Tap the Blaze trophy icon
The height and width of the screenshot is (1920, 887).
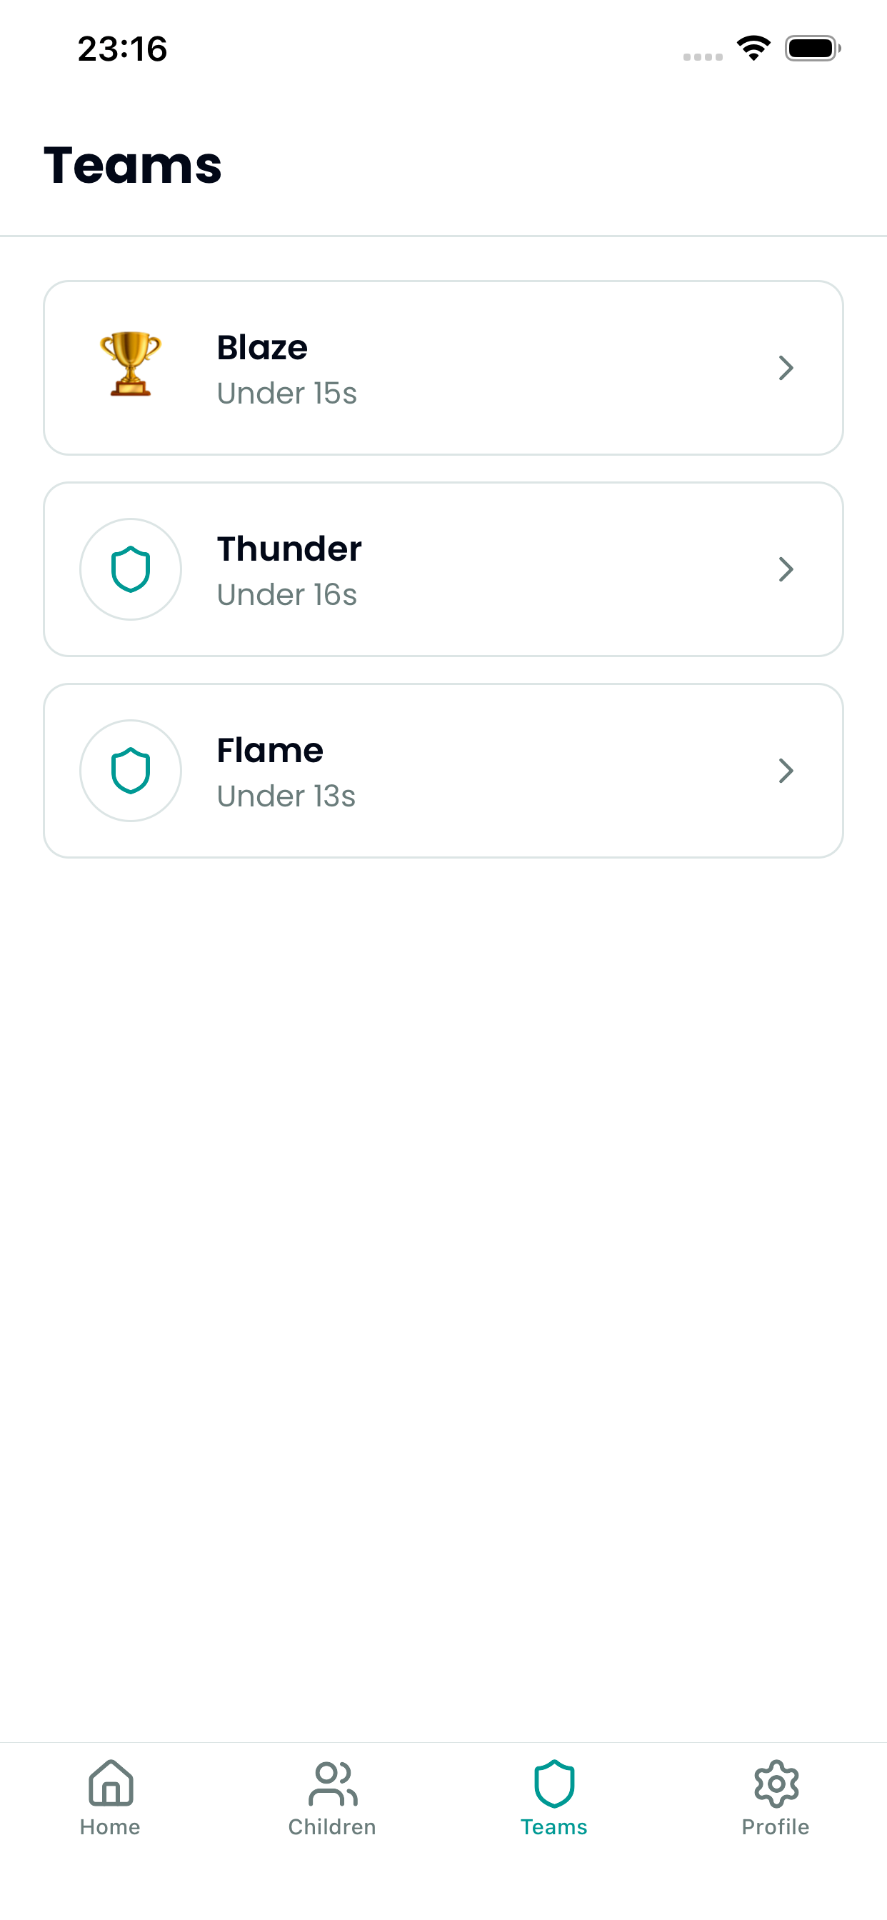coord(130,365)
